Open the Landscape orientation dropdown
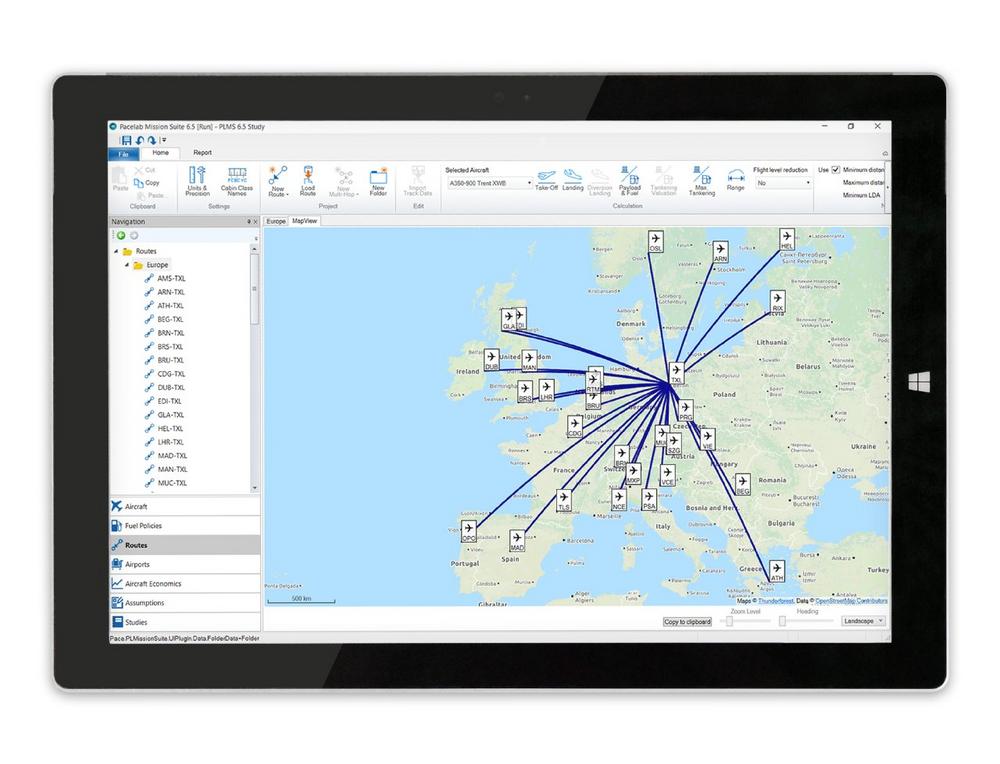1000x764 pixels. click(864, 621)
